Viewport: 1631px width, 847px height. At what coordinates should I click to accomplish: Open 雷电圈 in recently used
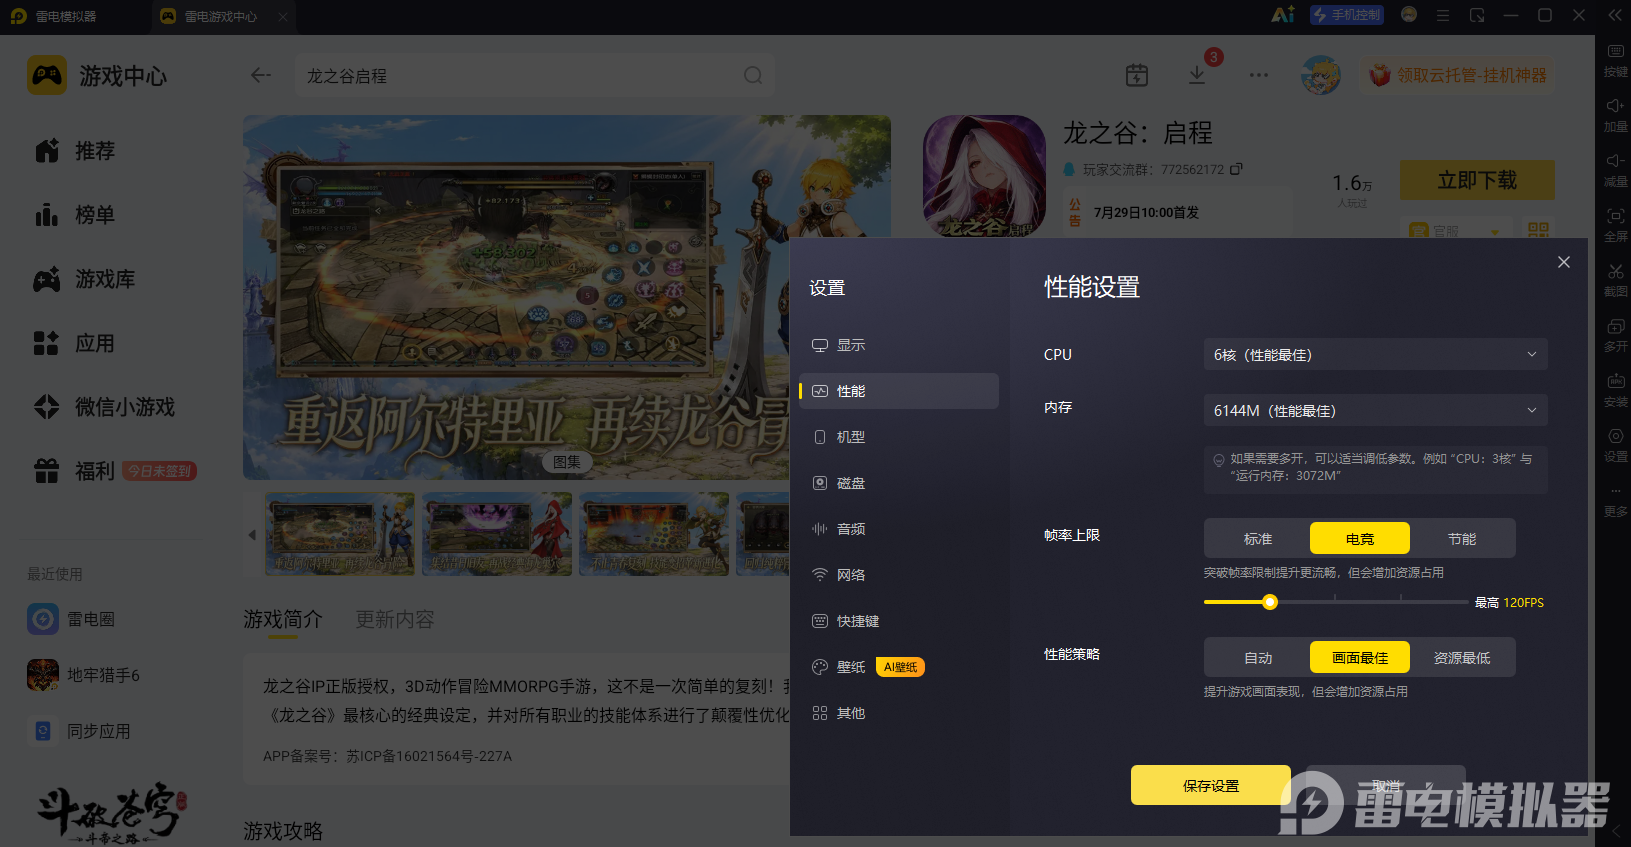pos(72,619)
